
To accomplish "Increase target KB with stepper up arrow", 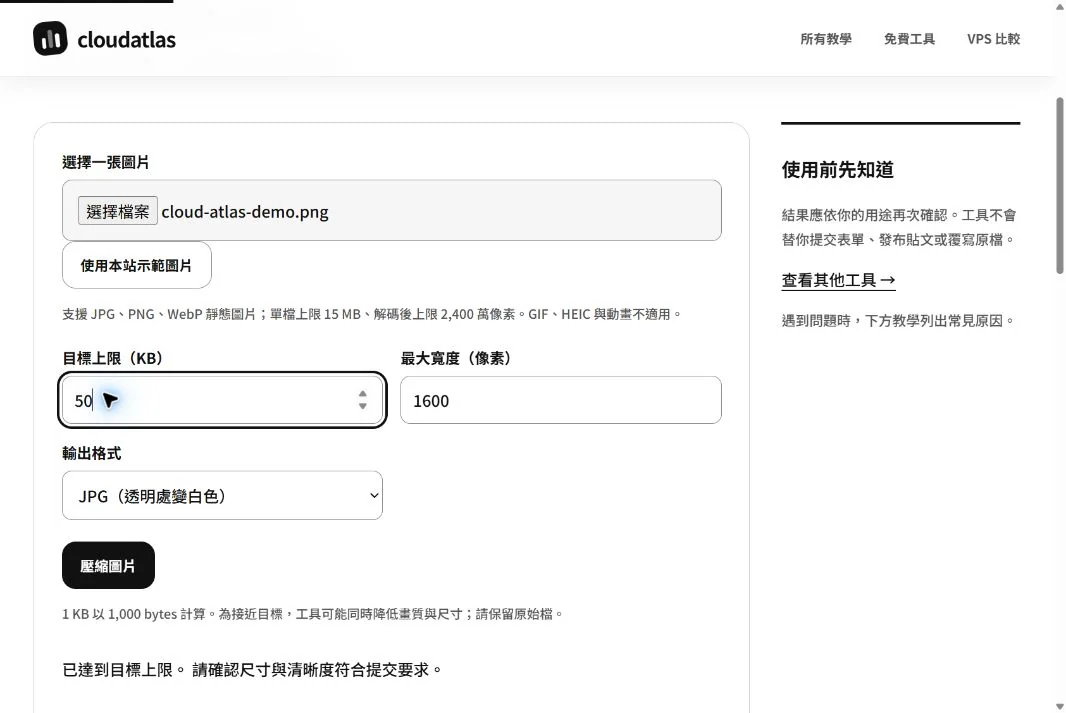I will tap(362, 394).
